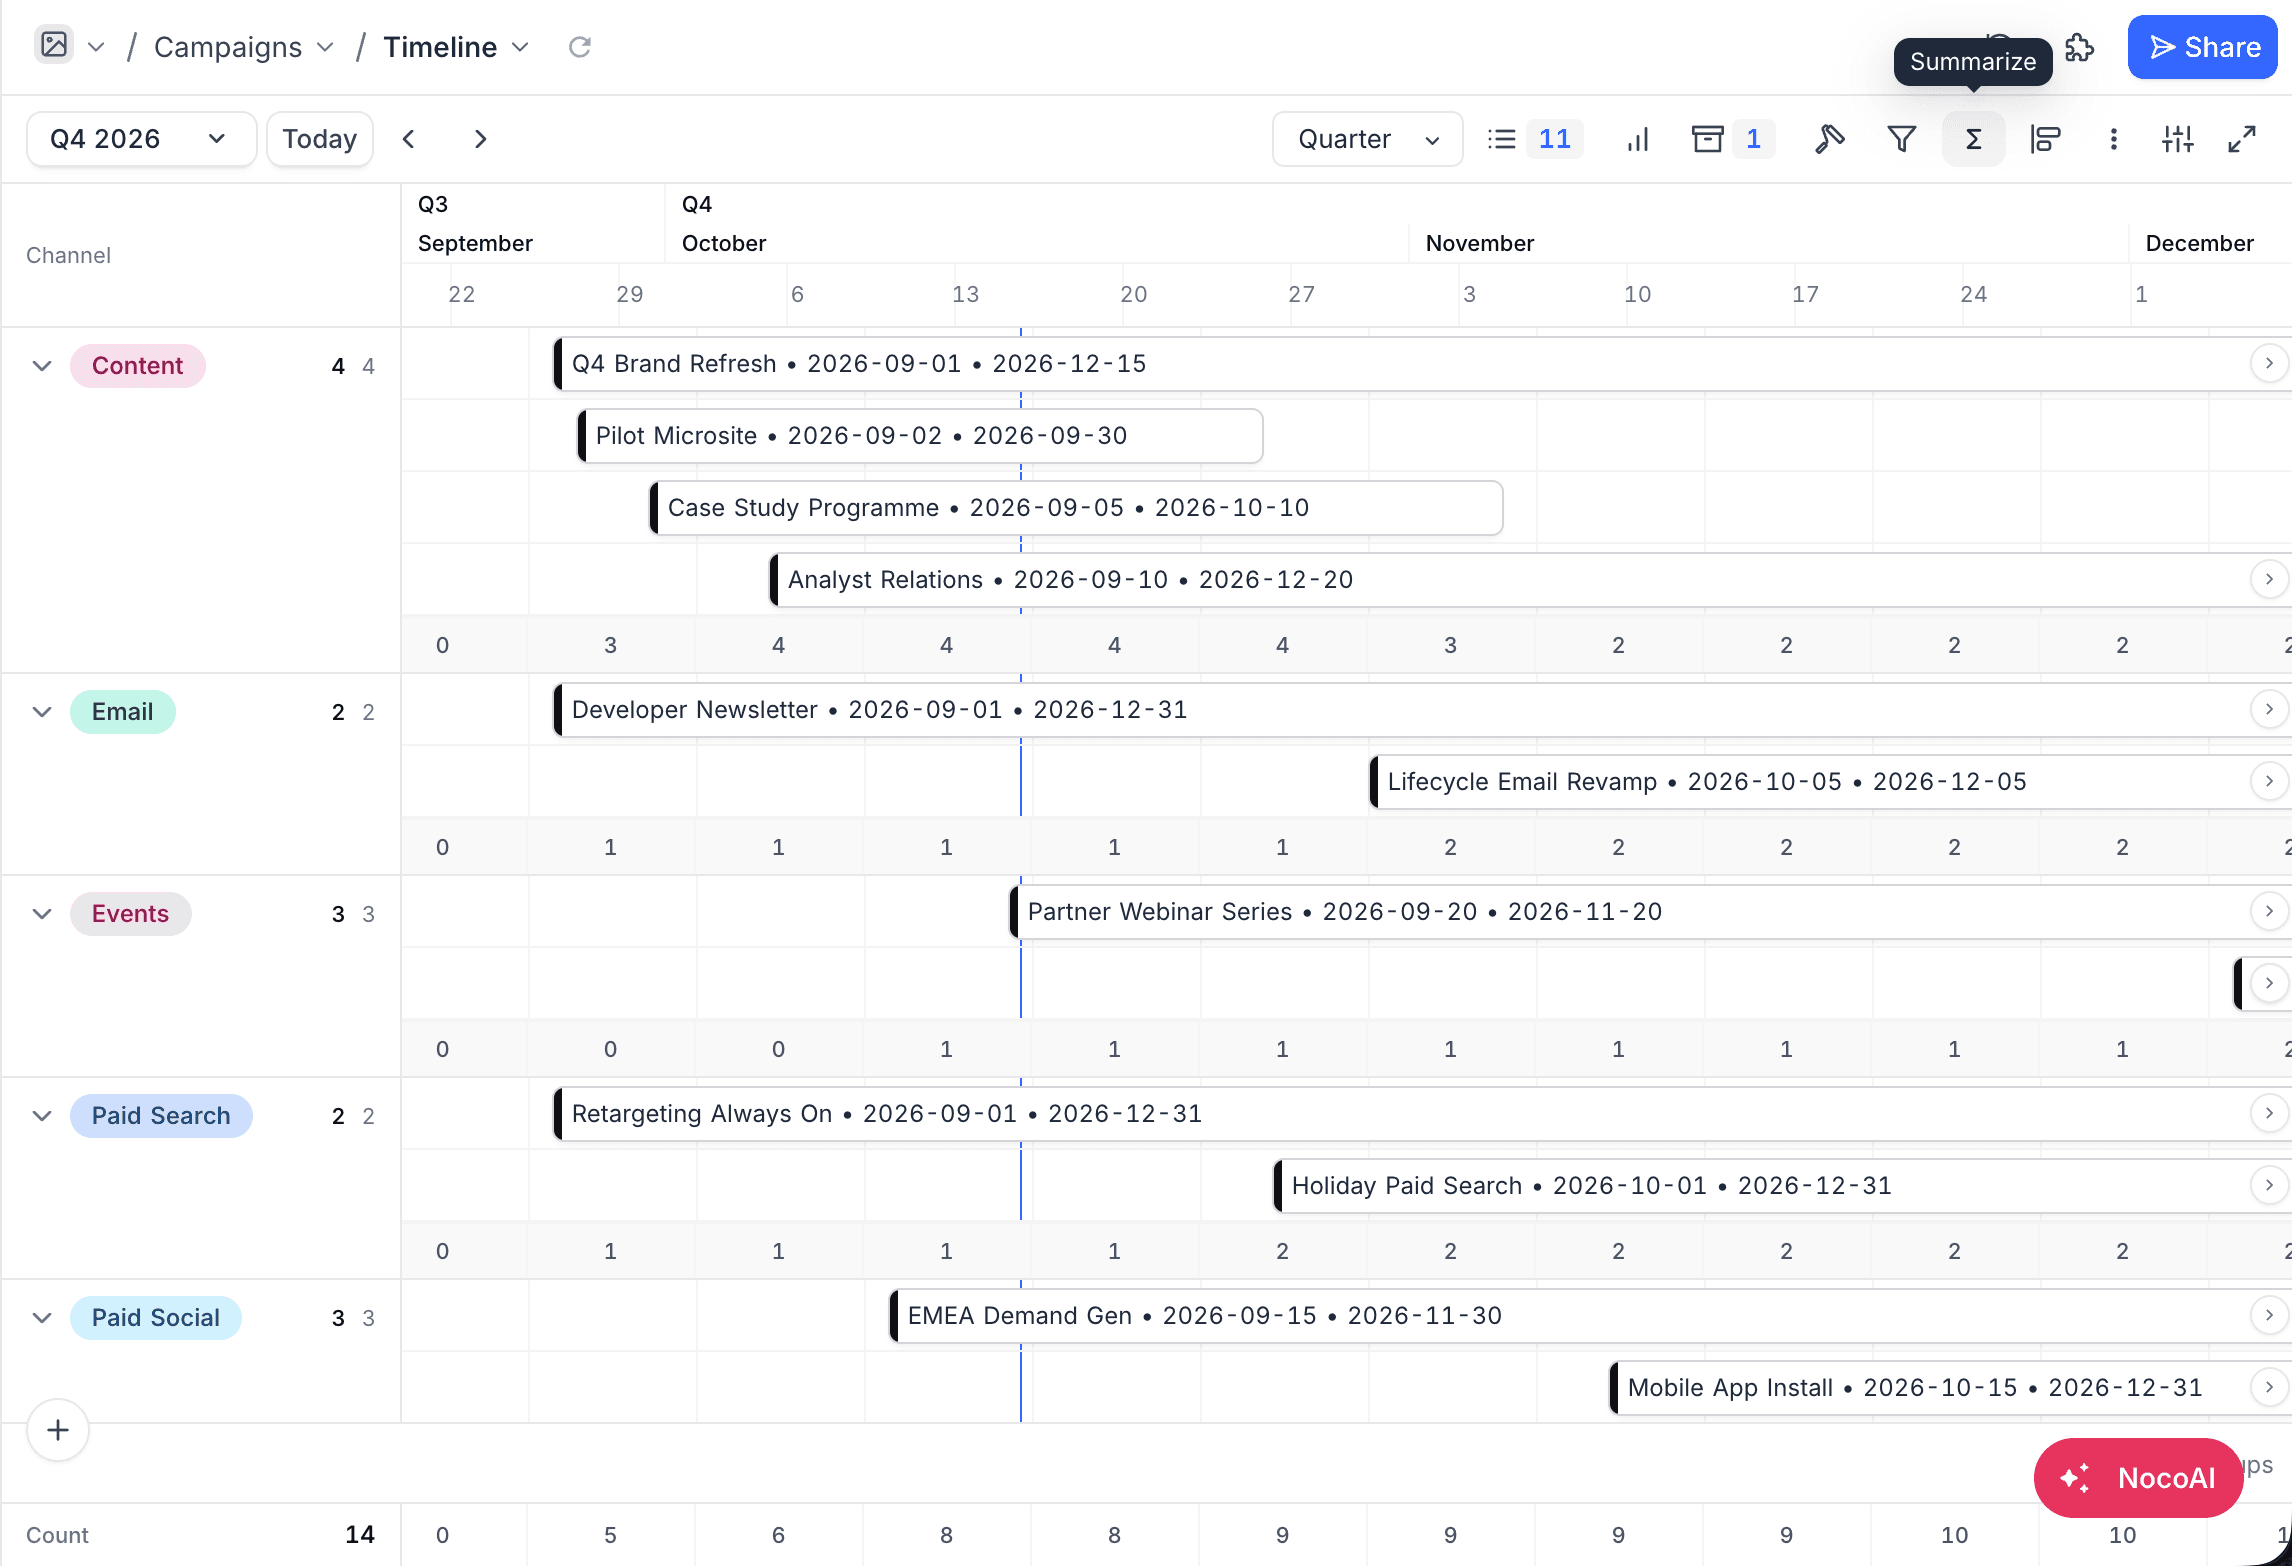Open the group-by bars icon
This screenshot has height=1566, width=2292.
click(x=2045, y=139)
